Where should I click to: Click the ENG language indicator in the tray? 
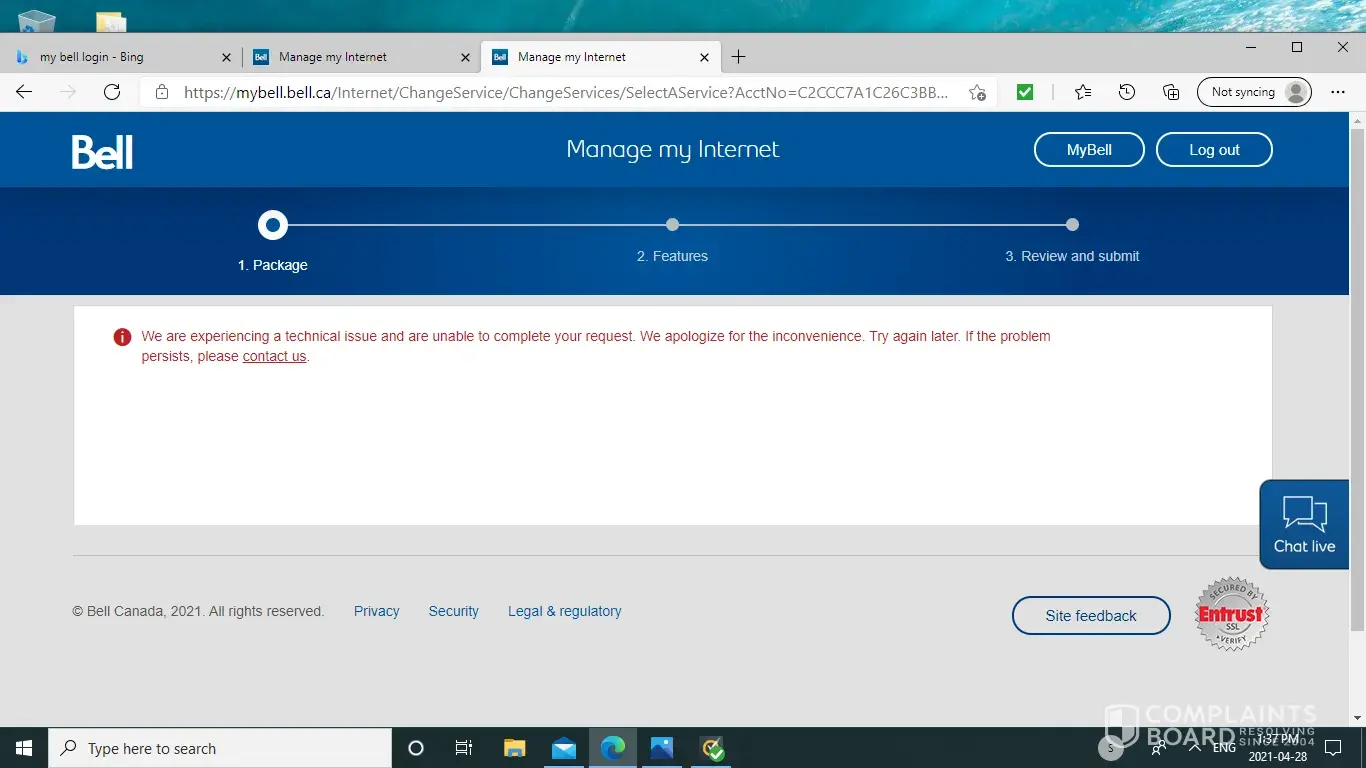pyautogui.click(x=1224, y=748)
